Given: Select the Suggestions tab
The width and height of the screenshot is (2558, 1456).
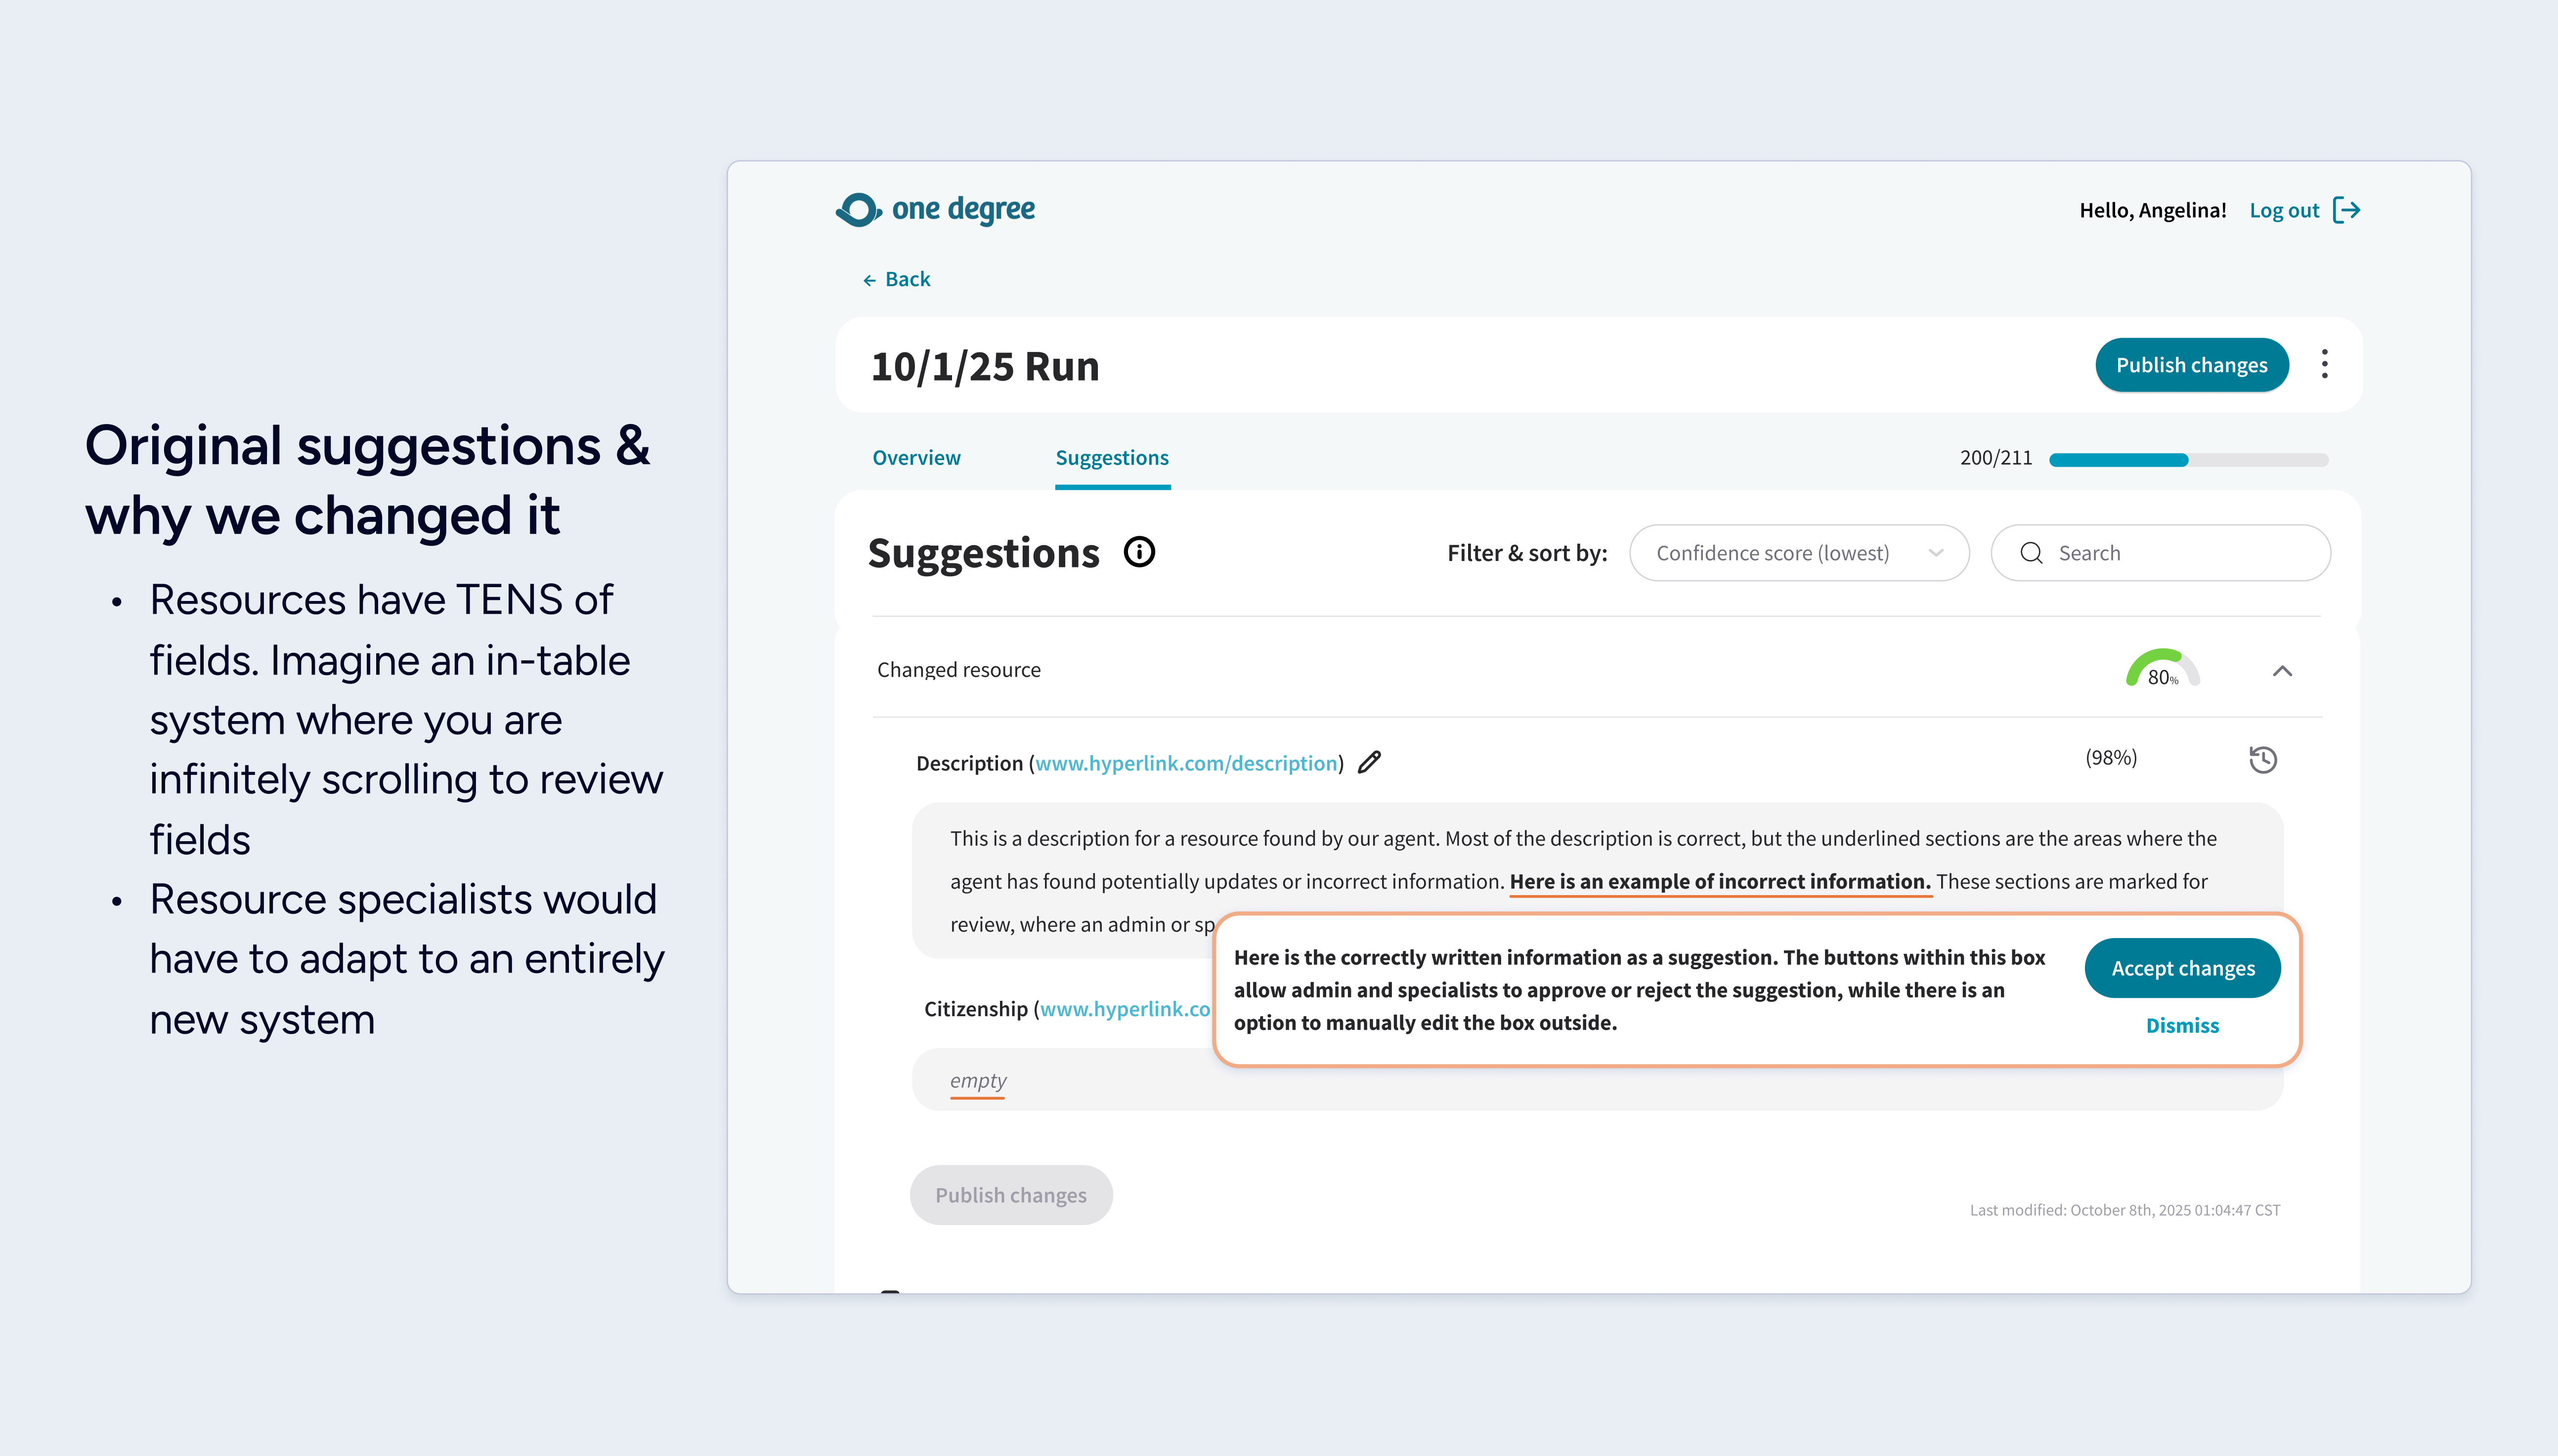Looking at the screenshot, I should [1112, 458].
